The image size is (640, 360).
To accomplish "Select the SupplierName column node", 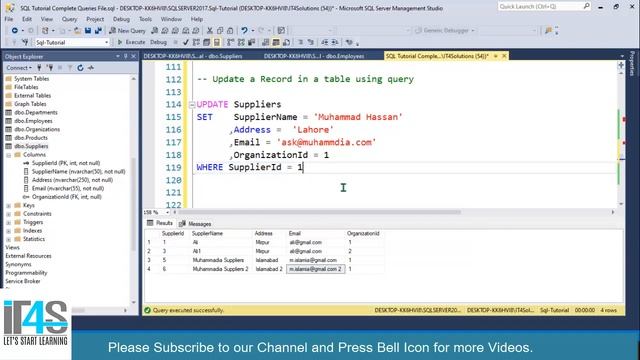I will (78, 172).
